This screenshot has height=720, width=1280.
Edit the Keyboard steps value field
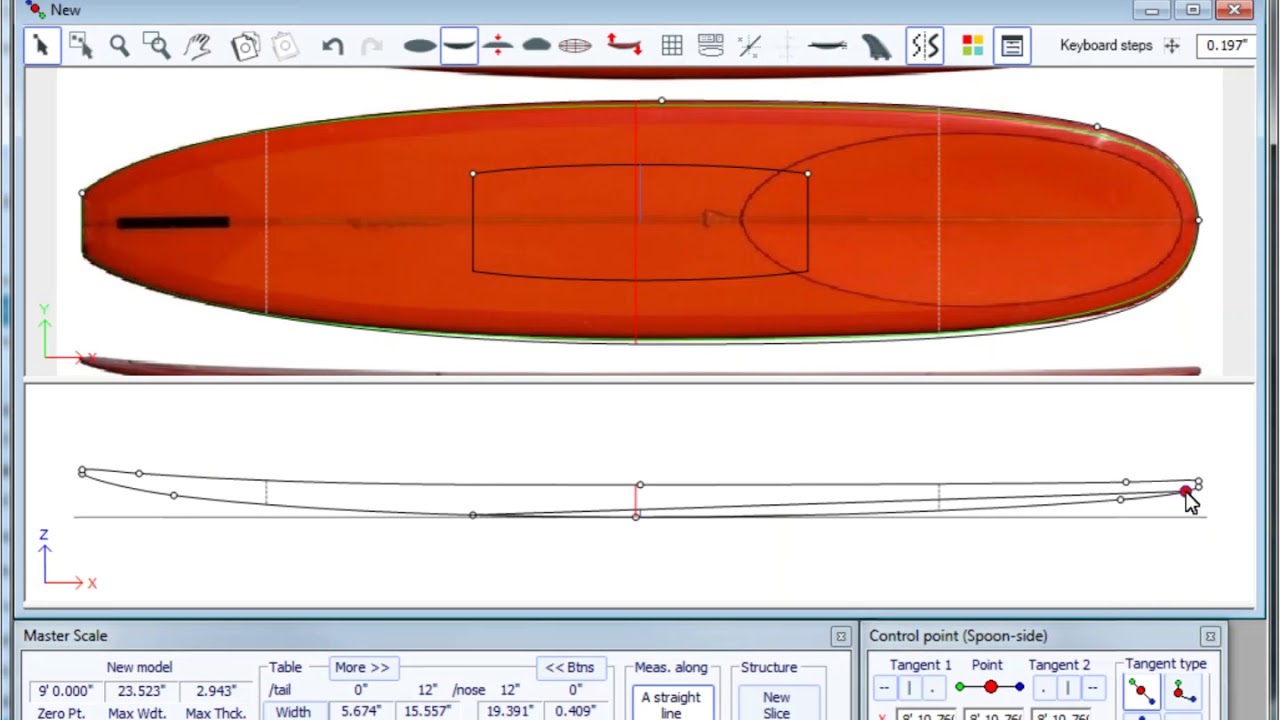pos(1226,46)
